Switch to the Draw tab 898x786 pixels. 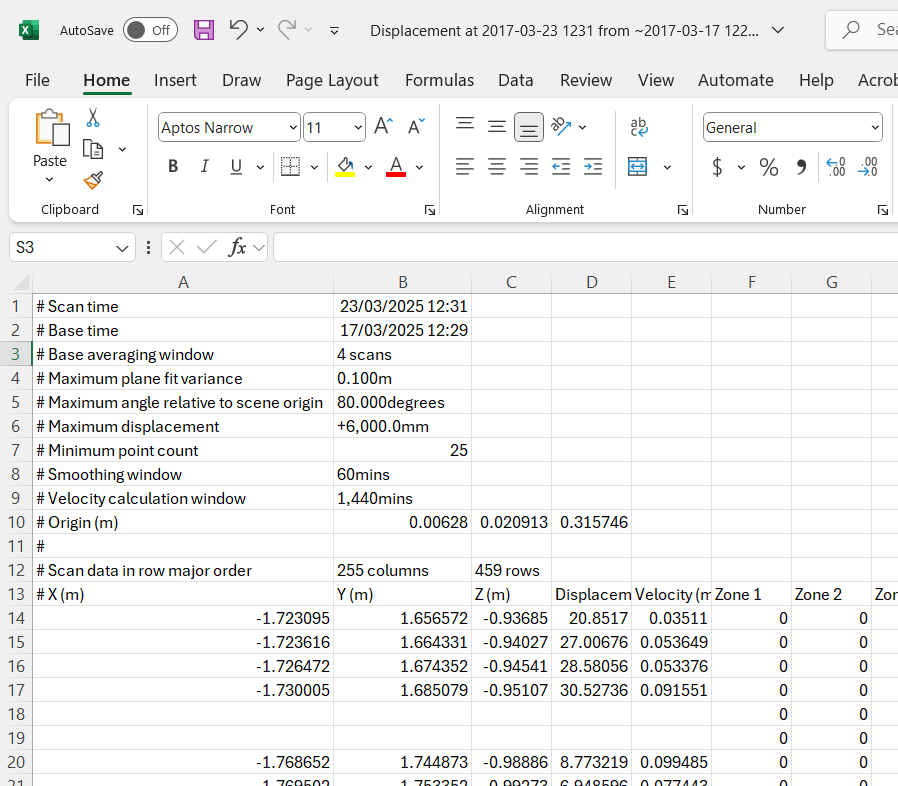tap(241, 80)
